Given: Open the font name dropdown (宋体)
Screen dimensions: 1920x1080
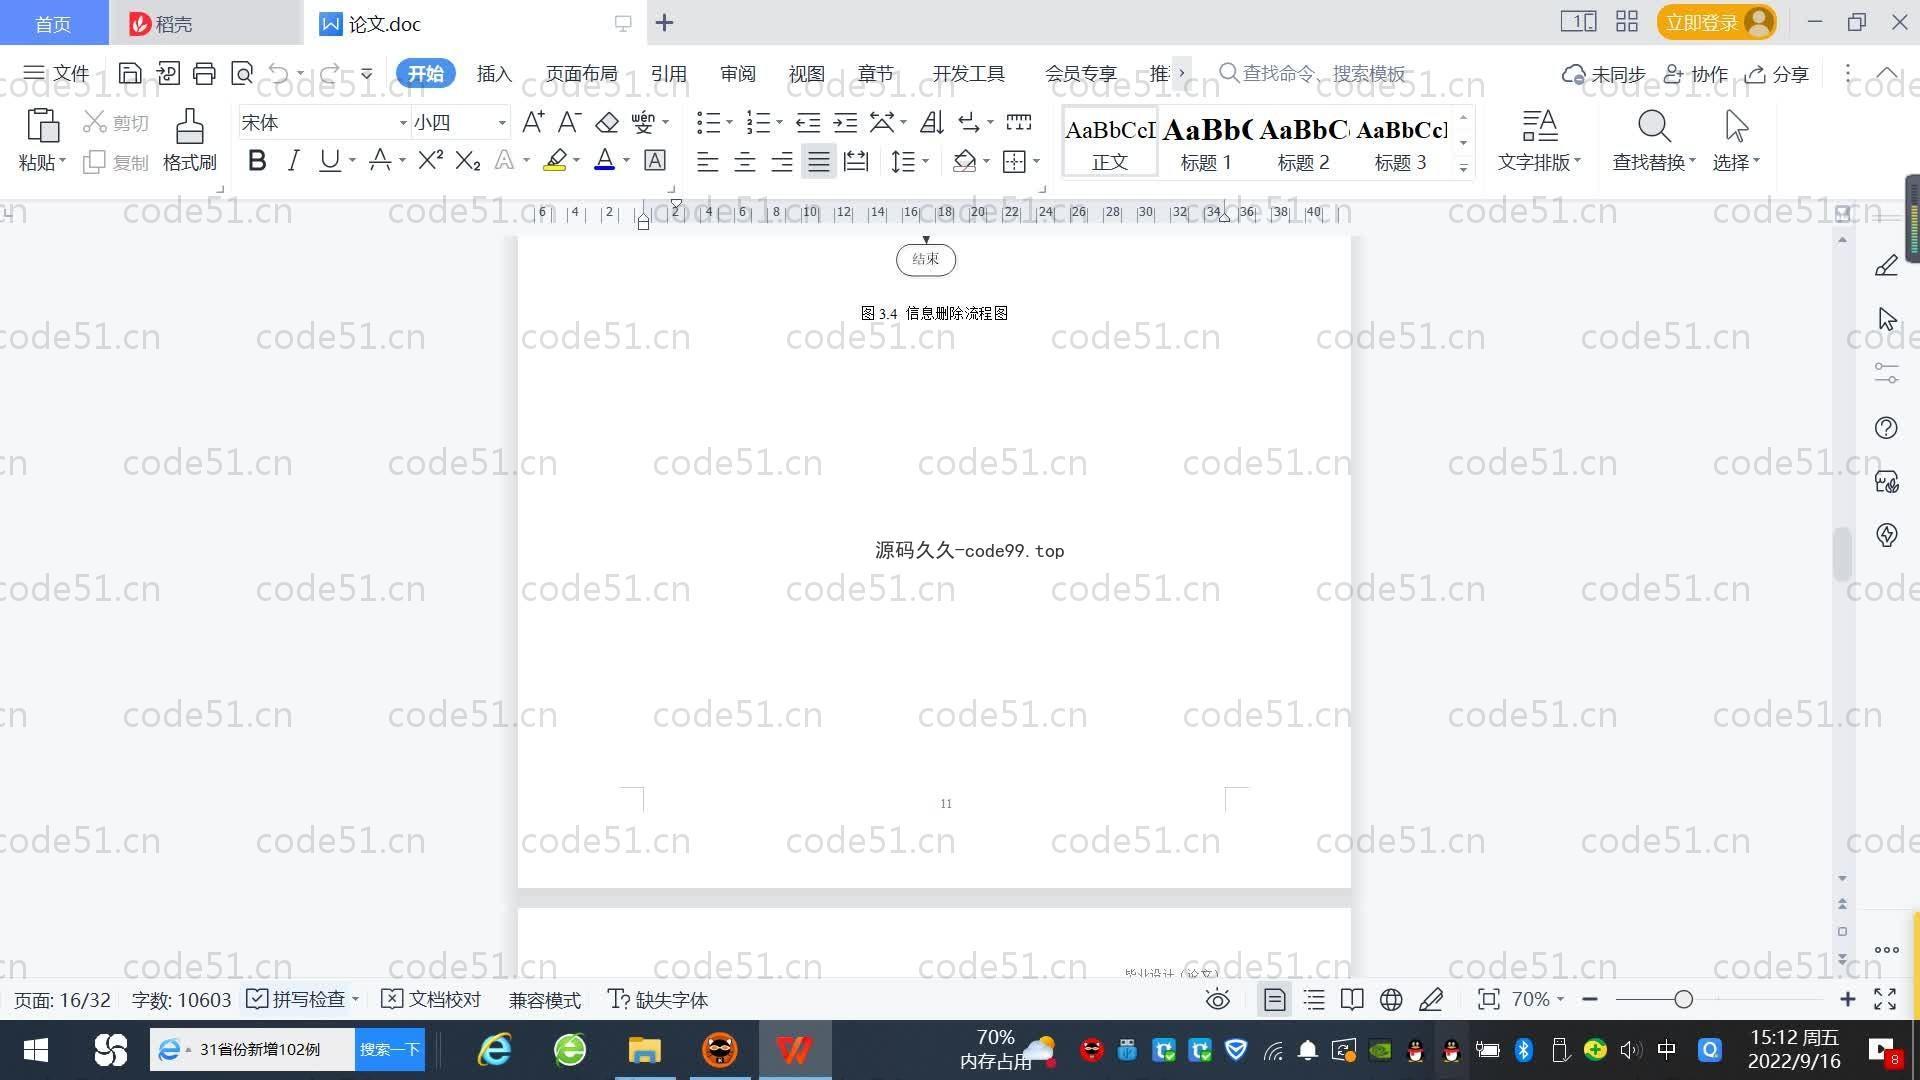Looking at the screenshot, I should 403,123.
